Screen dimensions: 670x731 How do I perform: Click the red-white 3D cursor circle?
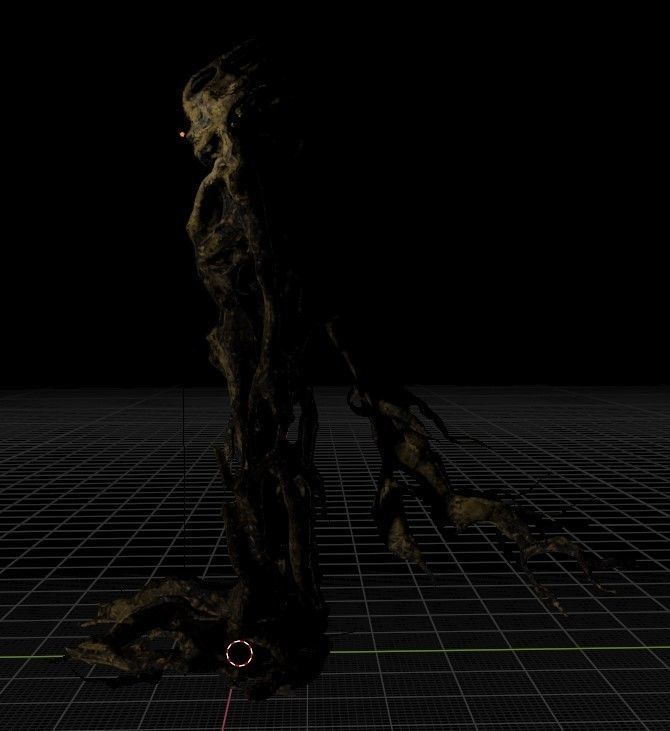[239, 653]
